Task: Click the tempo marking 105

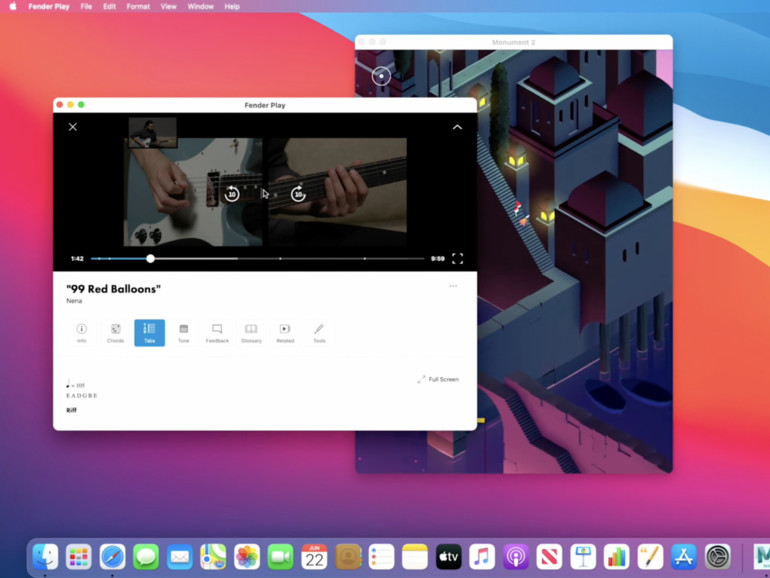Action: coord(76,385)
